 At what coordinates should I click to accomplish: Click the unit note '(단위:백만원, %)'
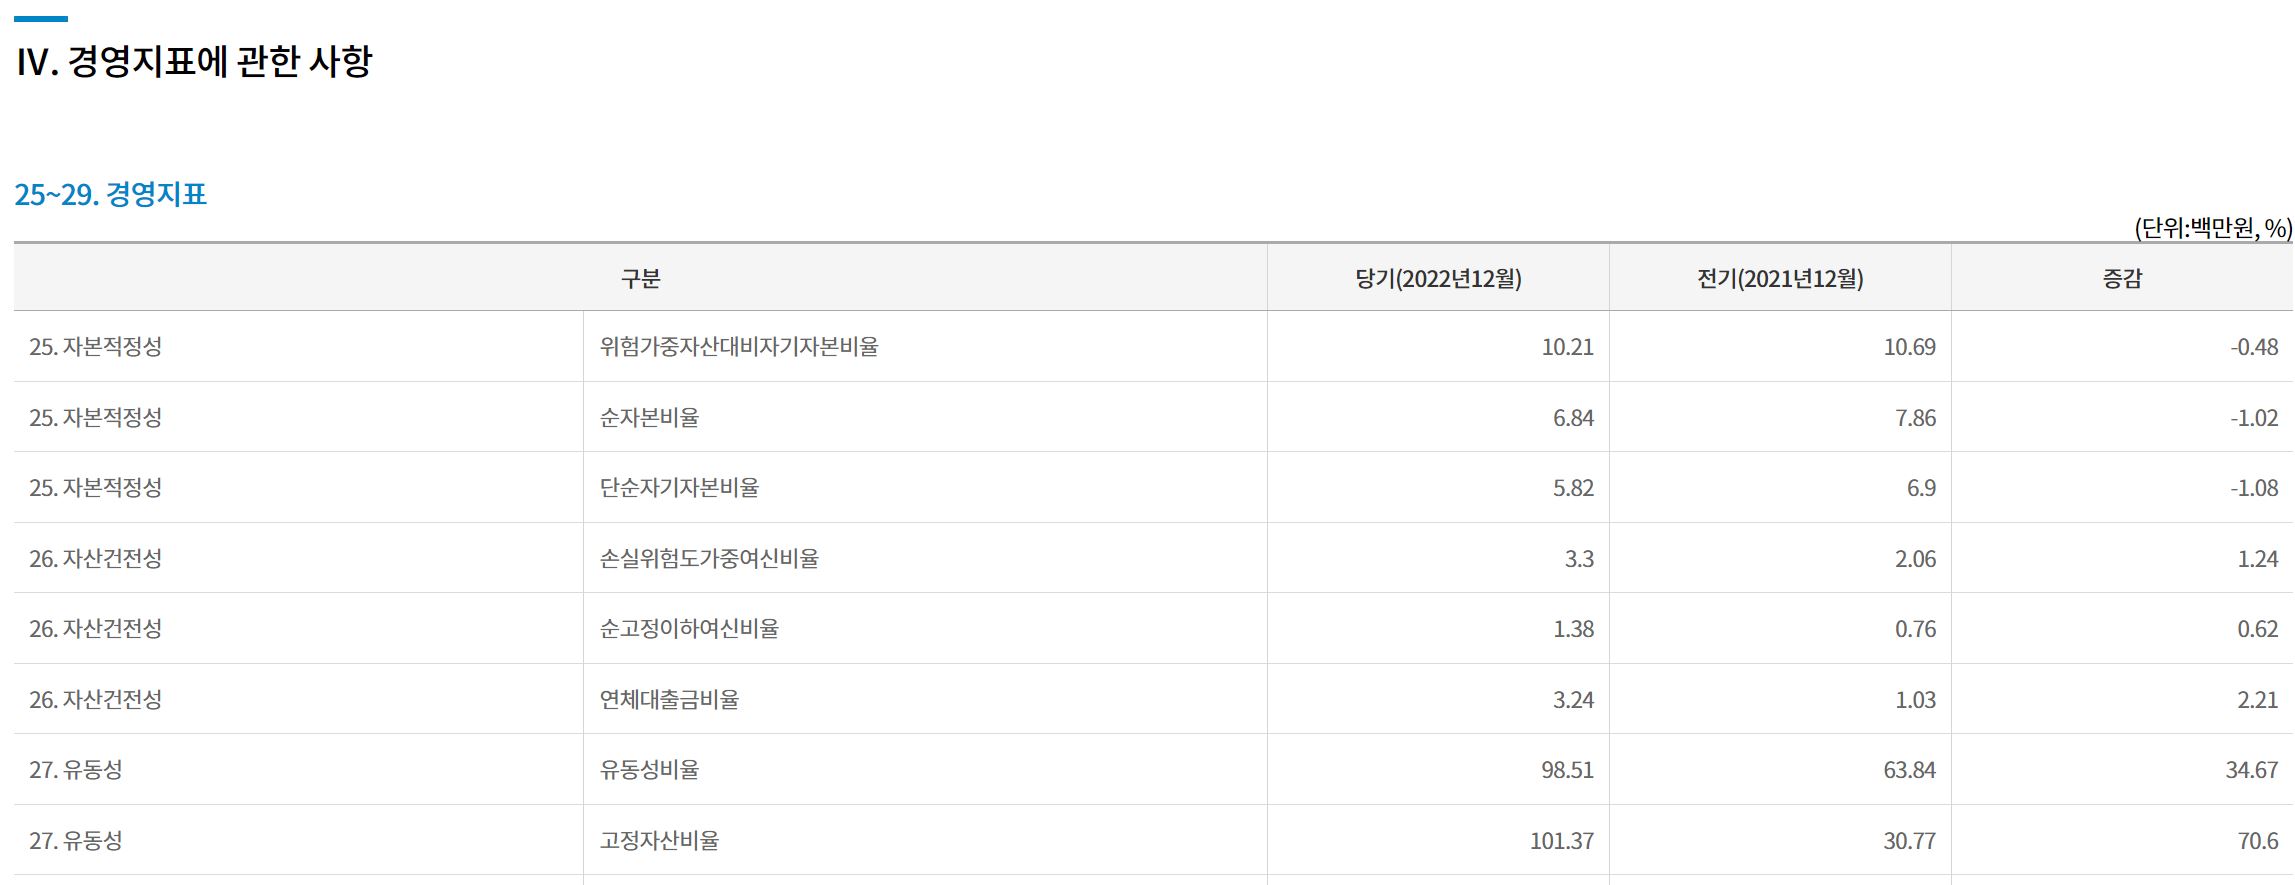[x=2213, y=228]
